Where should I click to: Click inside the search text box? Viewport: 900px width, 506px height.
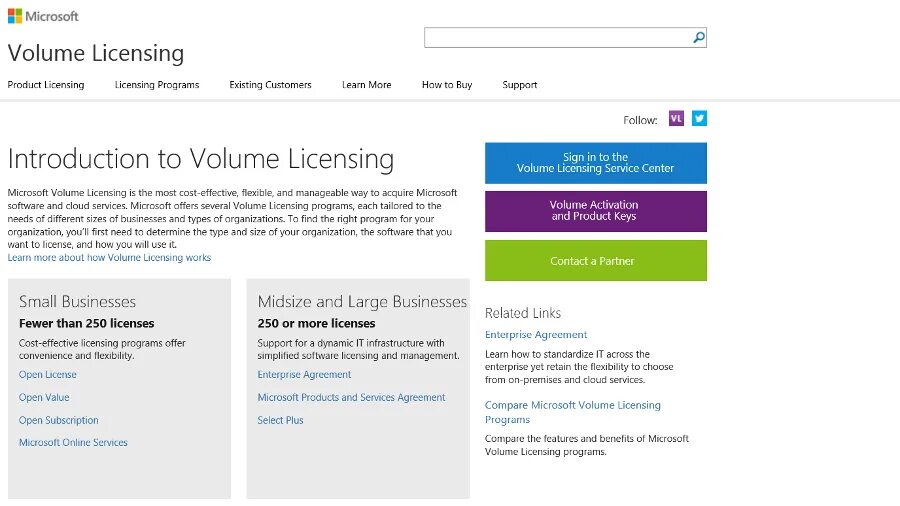pyautogui.click(x=557, y=38)
